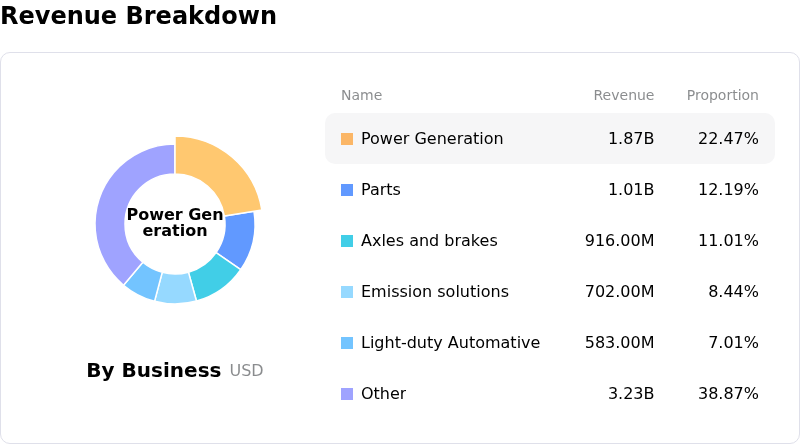Click the 3.23B revenue value

point(630,394)
